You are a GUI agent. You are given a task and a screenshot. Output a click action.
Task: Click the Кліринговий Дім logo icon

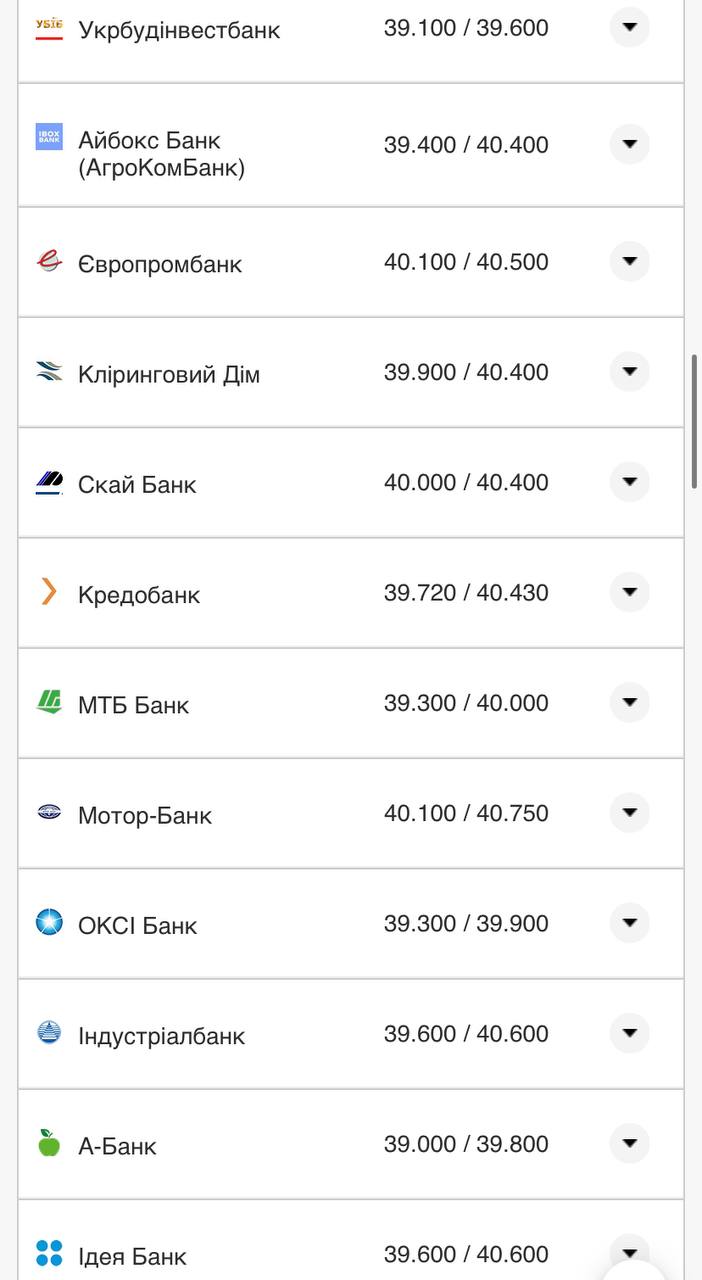pos(49,373)
